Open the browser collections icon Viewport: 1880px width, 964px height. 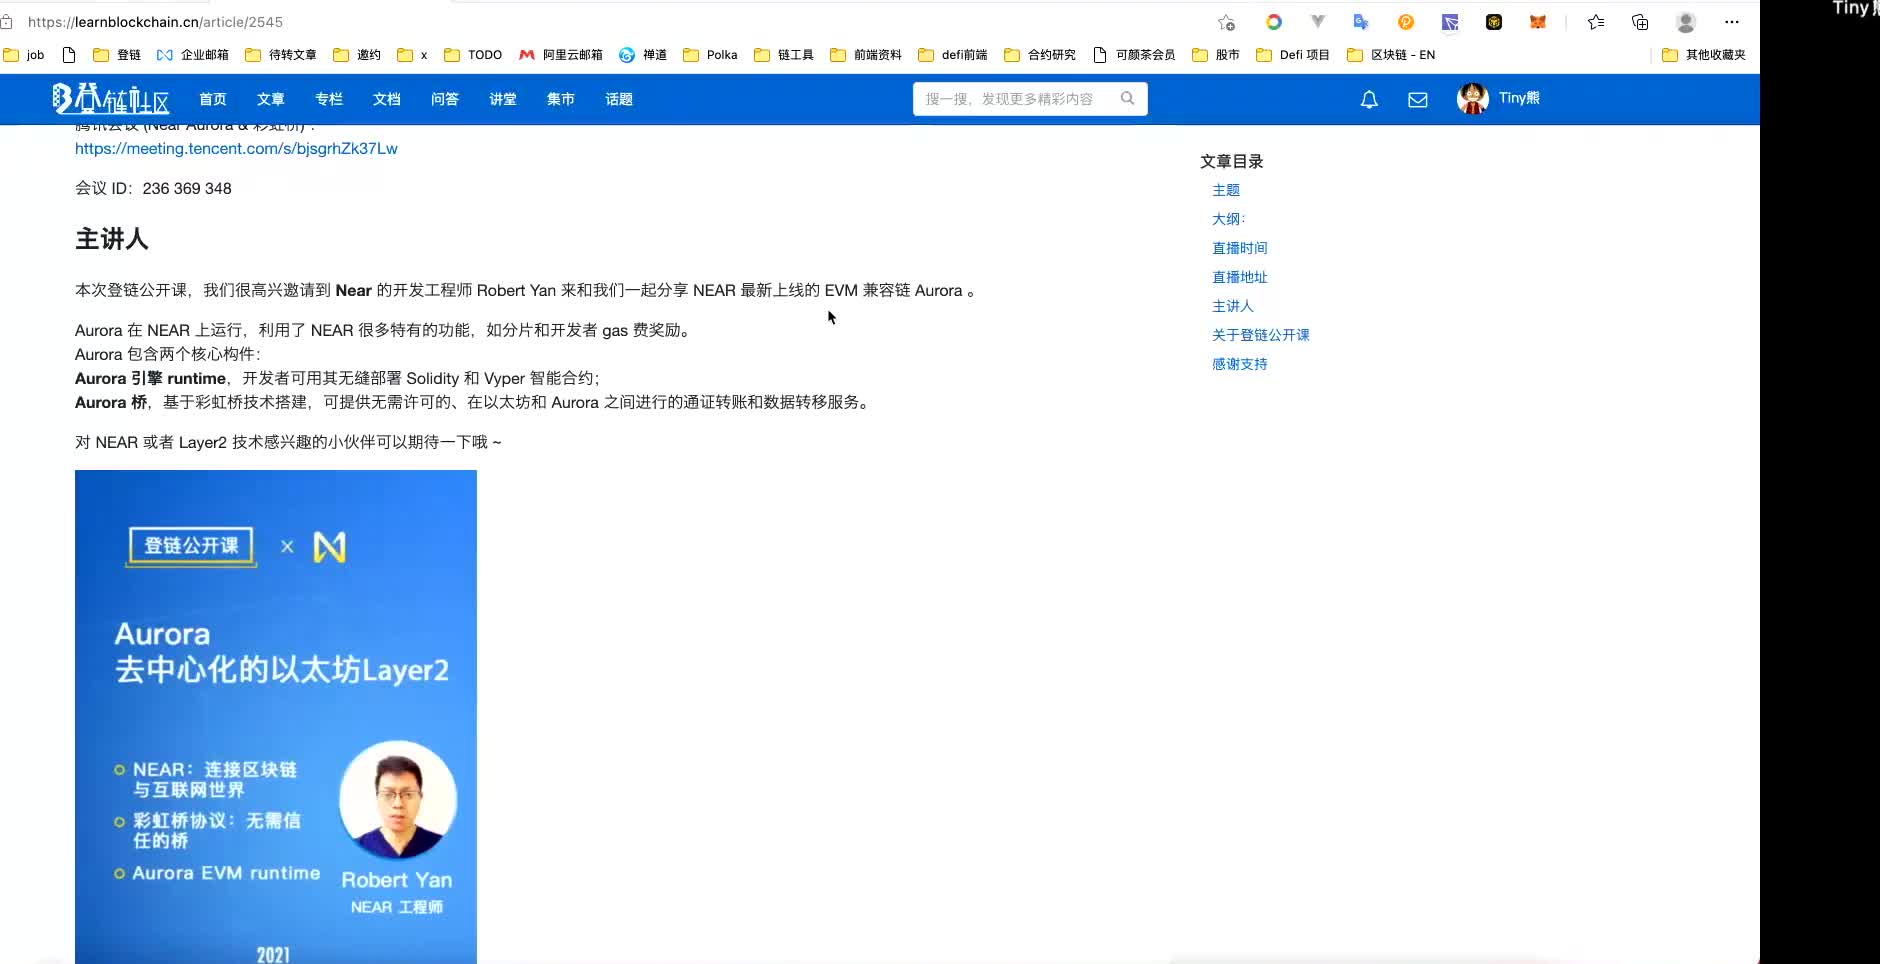(x=1640, y=22)
